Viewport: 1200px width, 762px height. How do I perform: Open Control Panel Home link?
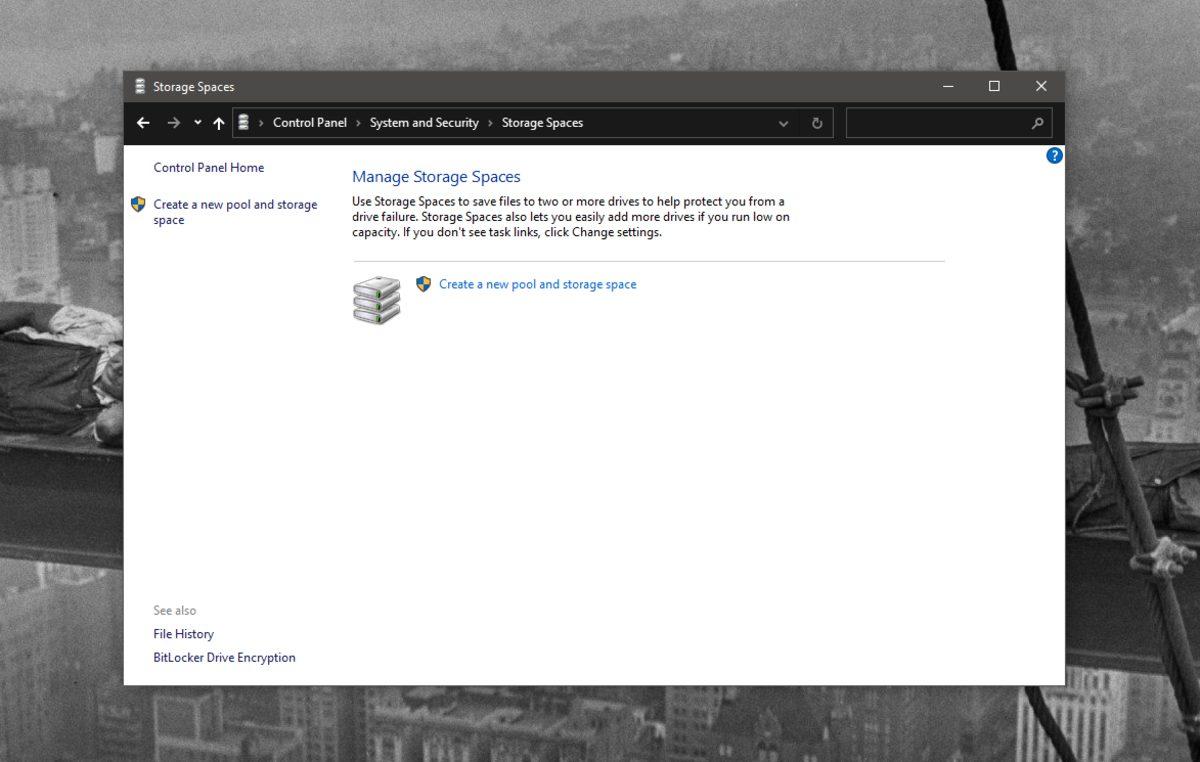[208, 167]
